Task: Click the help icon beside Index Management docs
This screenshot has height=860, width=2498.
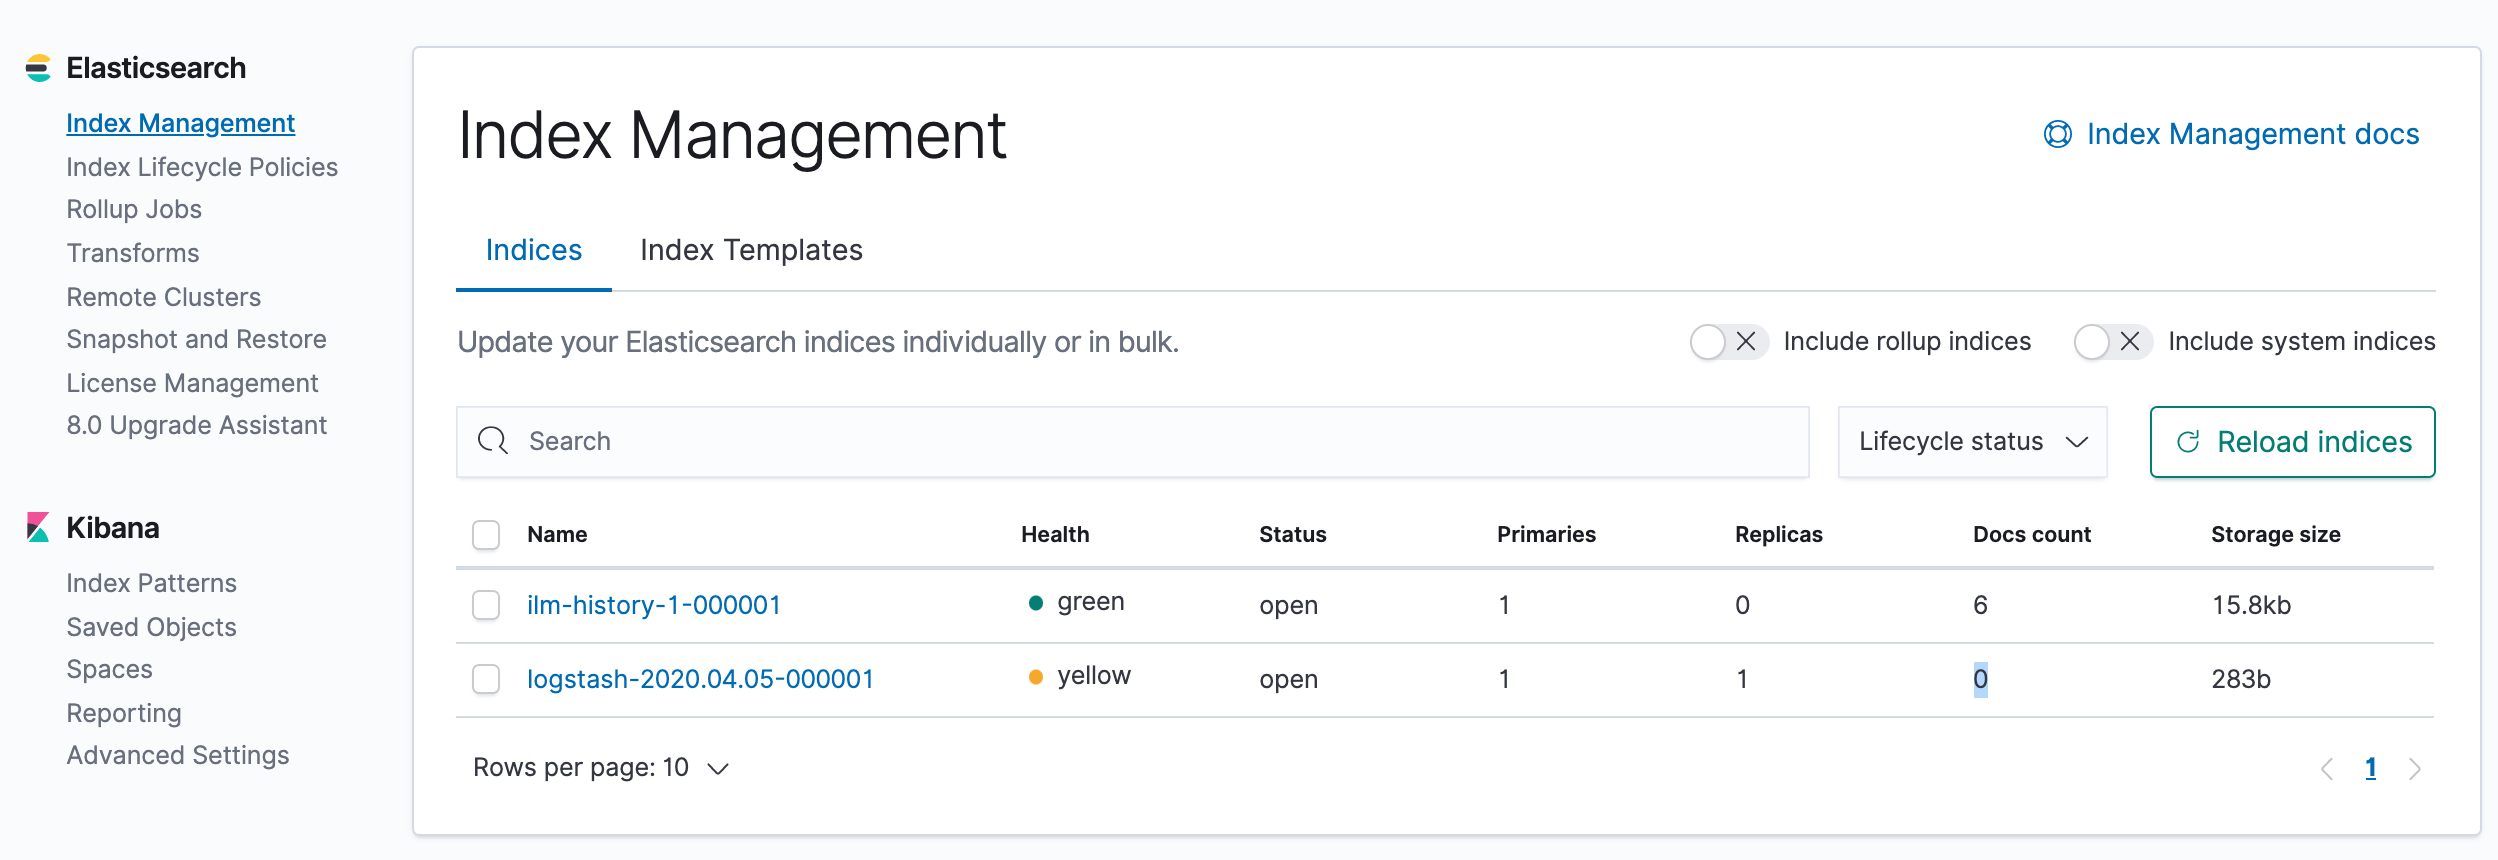Action: (2057, 134)
